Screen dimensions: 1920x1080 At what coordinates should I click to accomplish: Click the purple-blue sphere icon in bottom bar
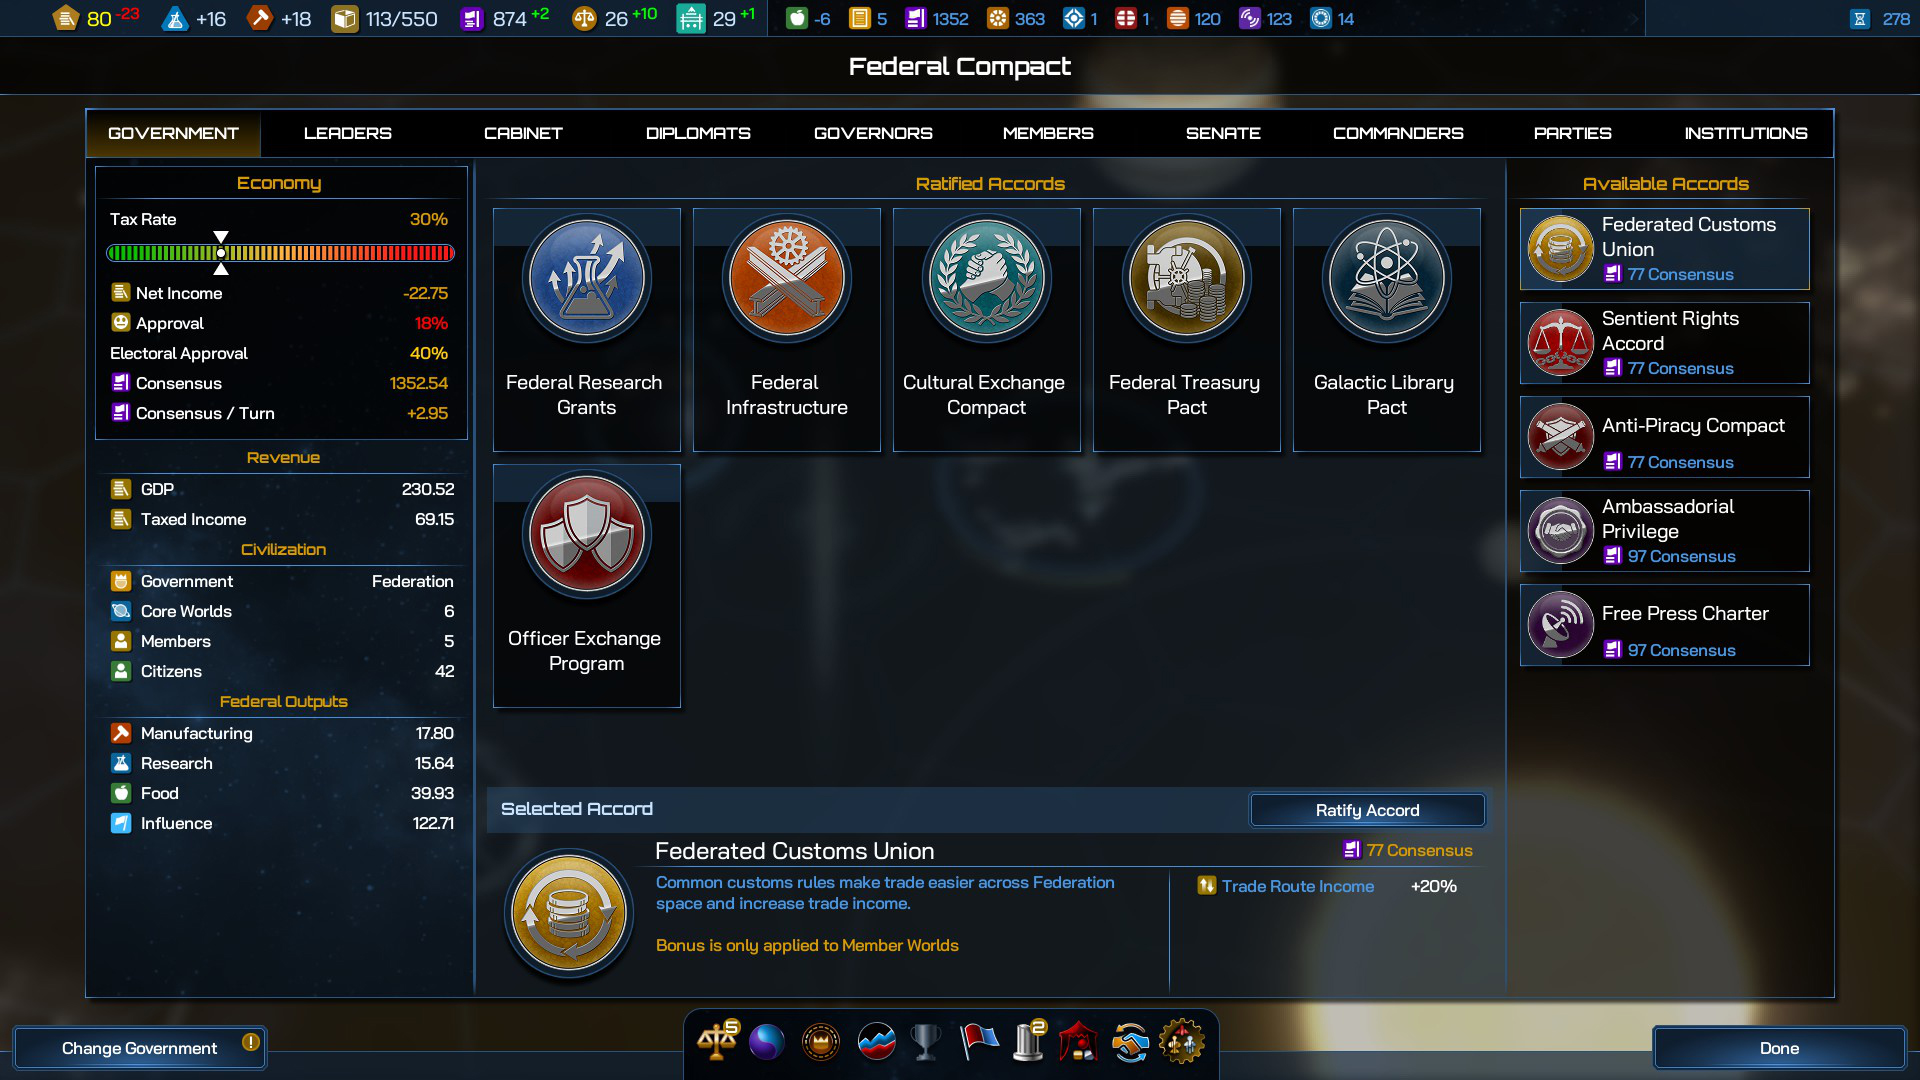[767, 1042]
